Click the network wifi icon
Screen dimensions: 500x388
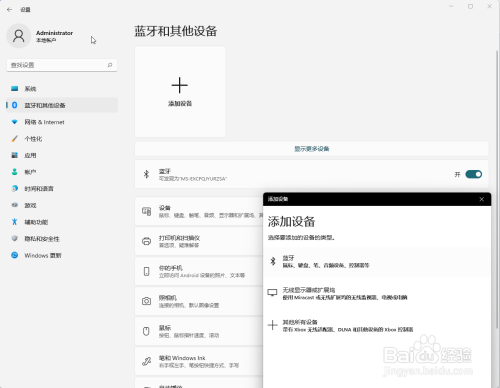click(14, 122)
